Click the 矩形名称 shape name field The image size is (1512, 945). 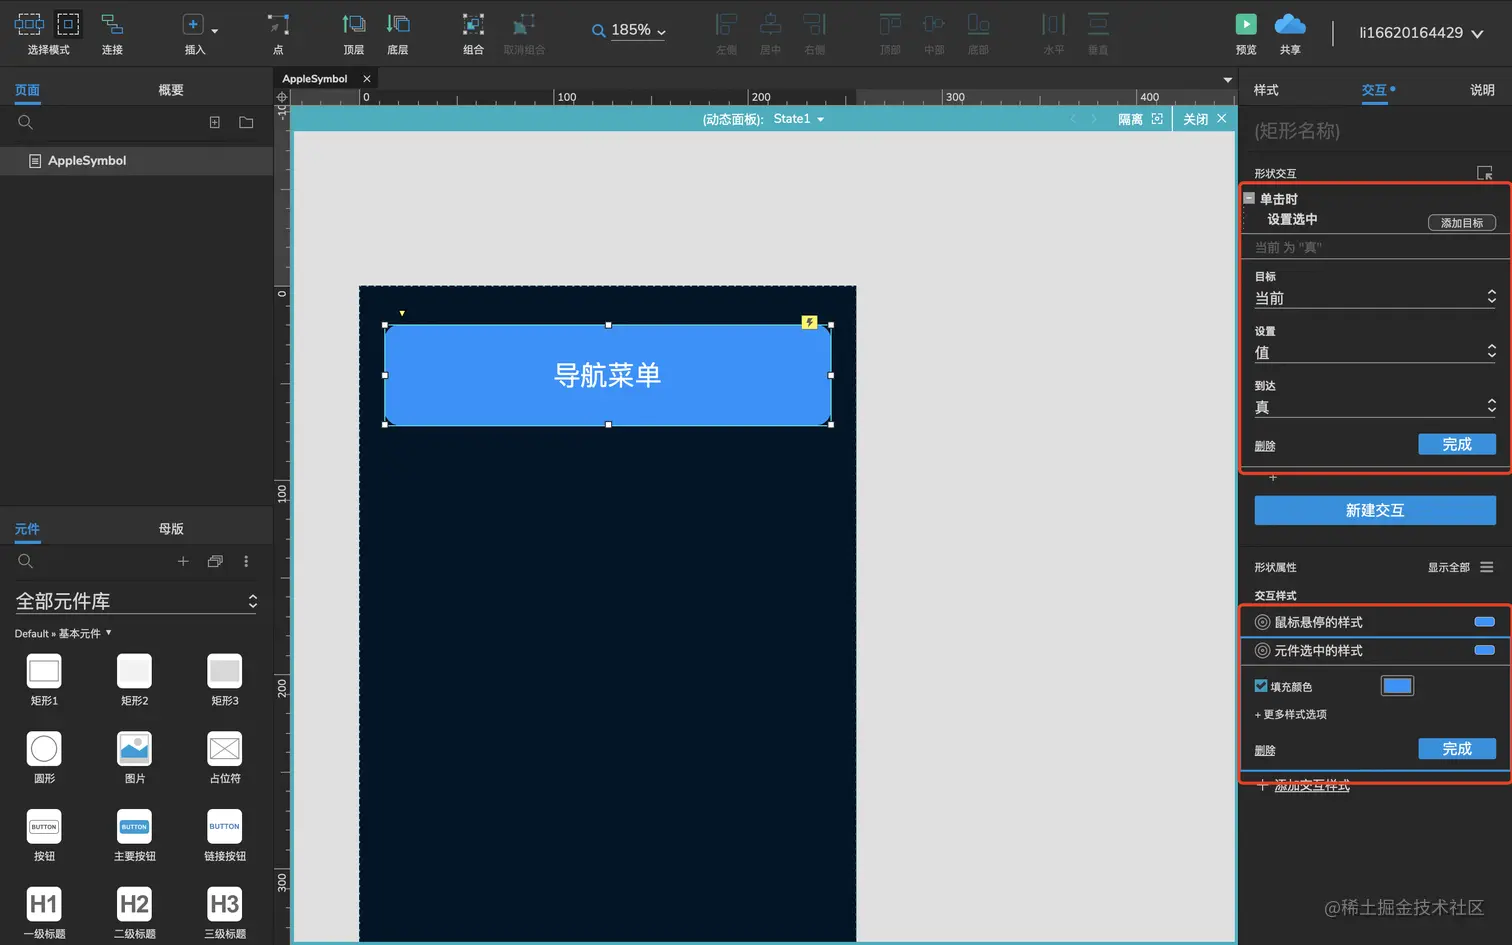pyautogui.click(x=1375, y=131)
